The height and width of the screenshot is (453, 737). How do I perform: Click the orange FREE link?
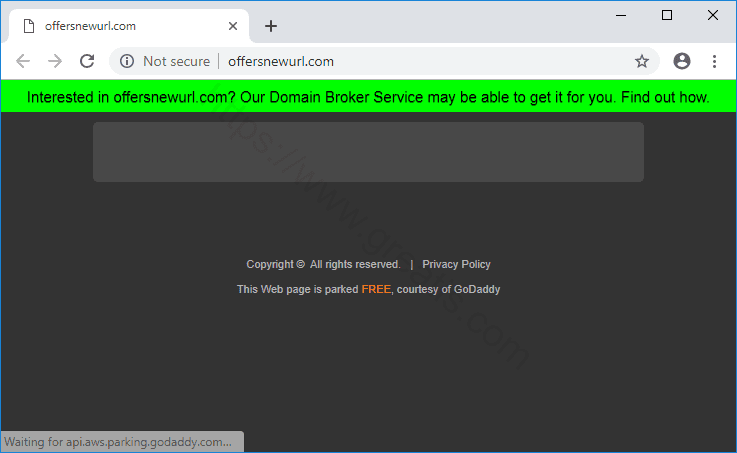tap(376, 289)
